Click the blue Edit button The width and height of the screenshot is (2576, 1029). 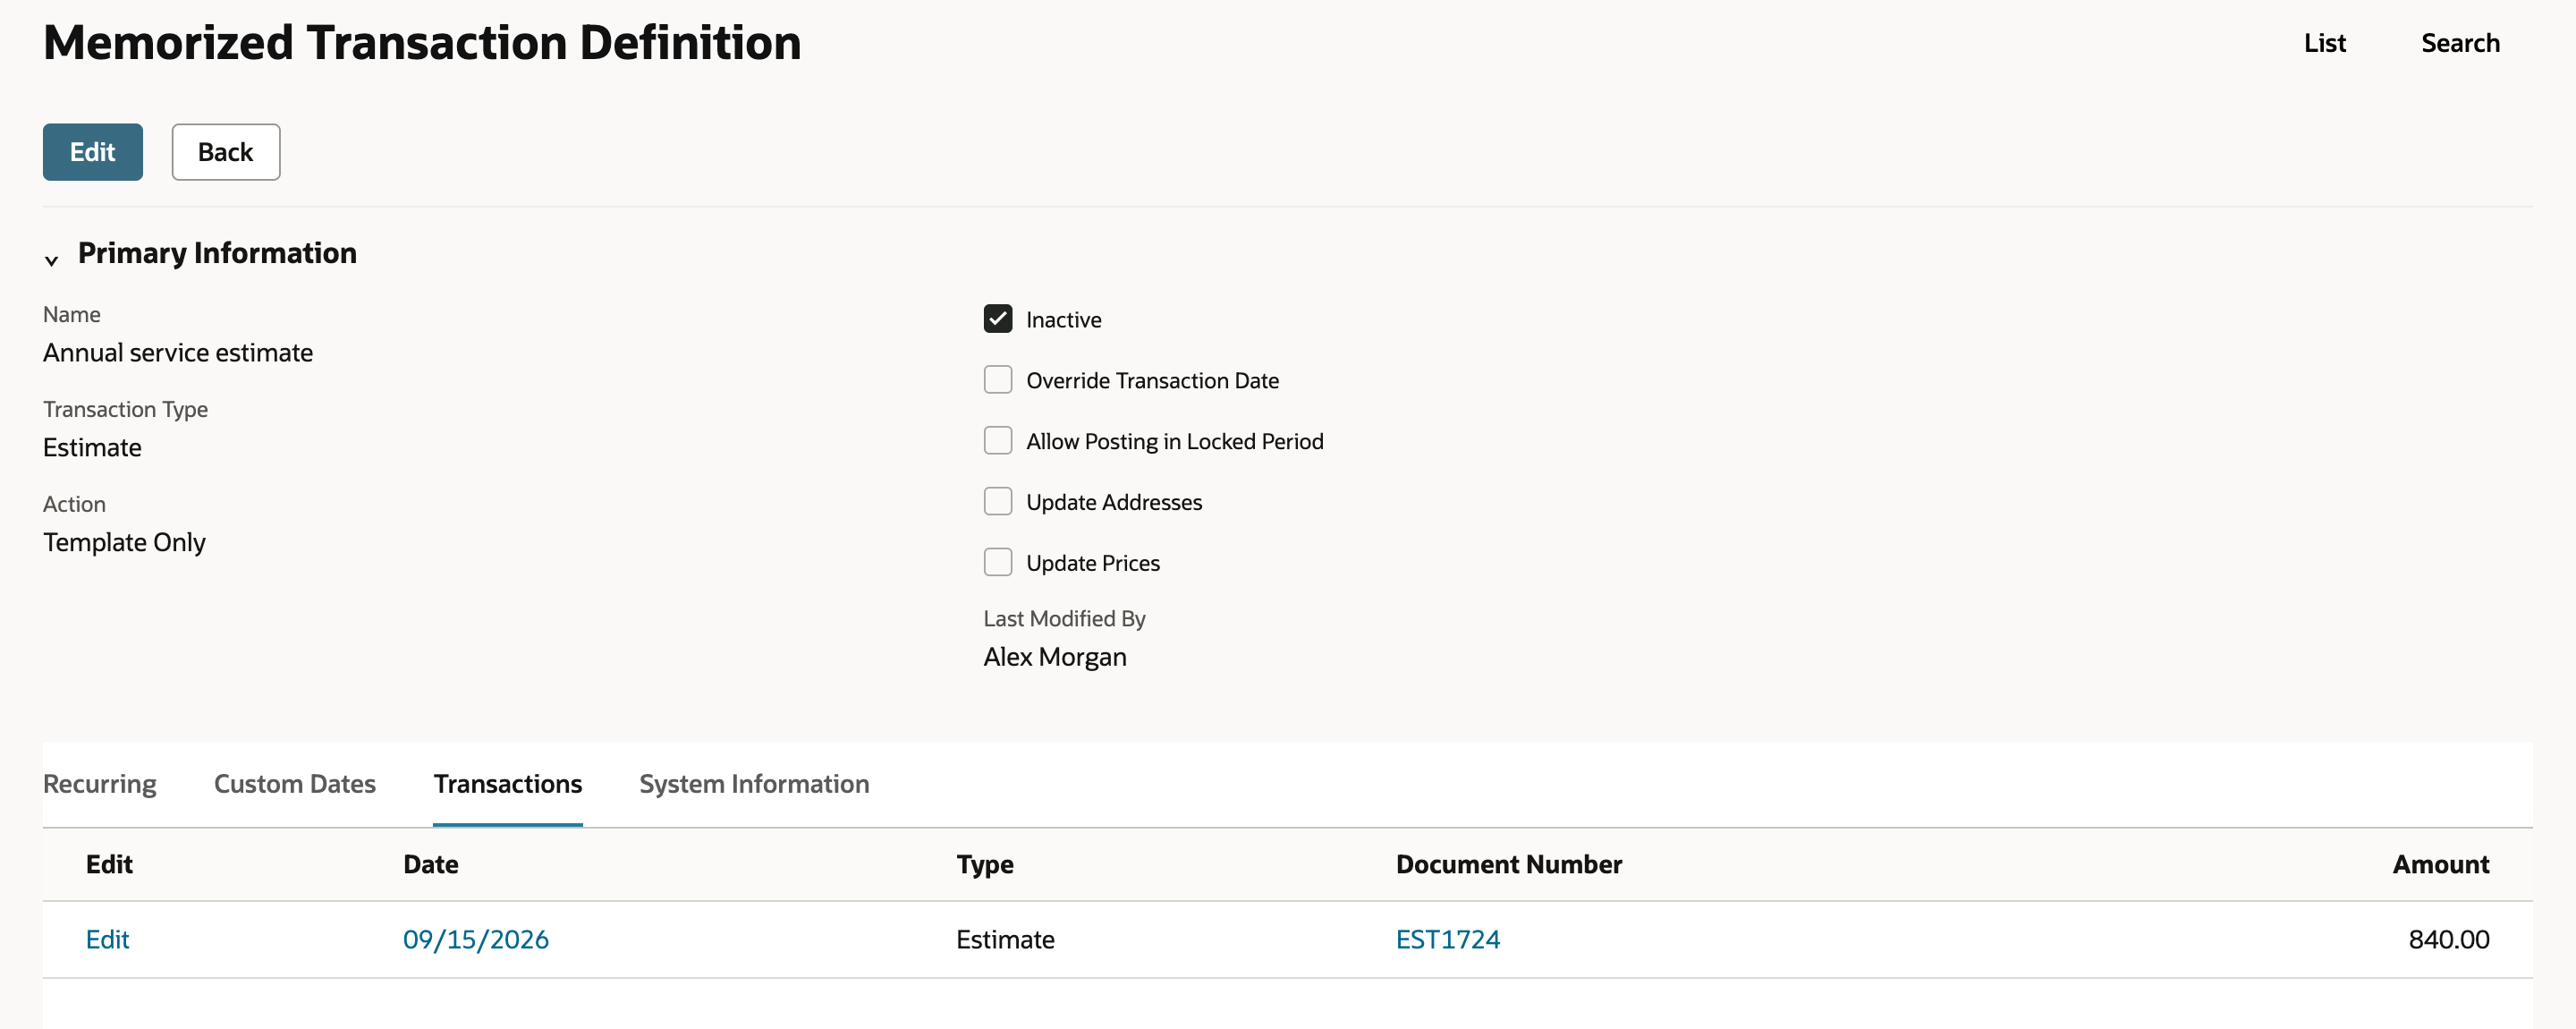[x=93, y=152]
